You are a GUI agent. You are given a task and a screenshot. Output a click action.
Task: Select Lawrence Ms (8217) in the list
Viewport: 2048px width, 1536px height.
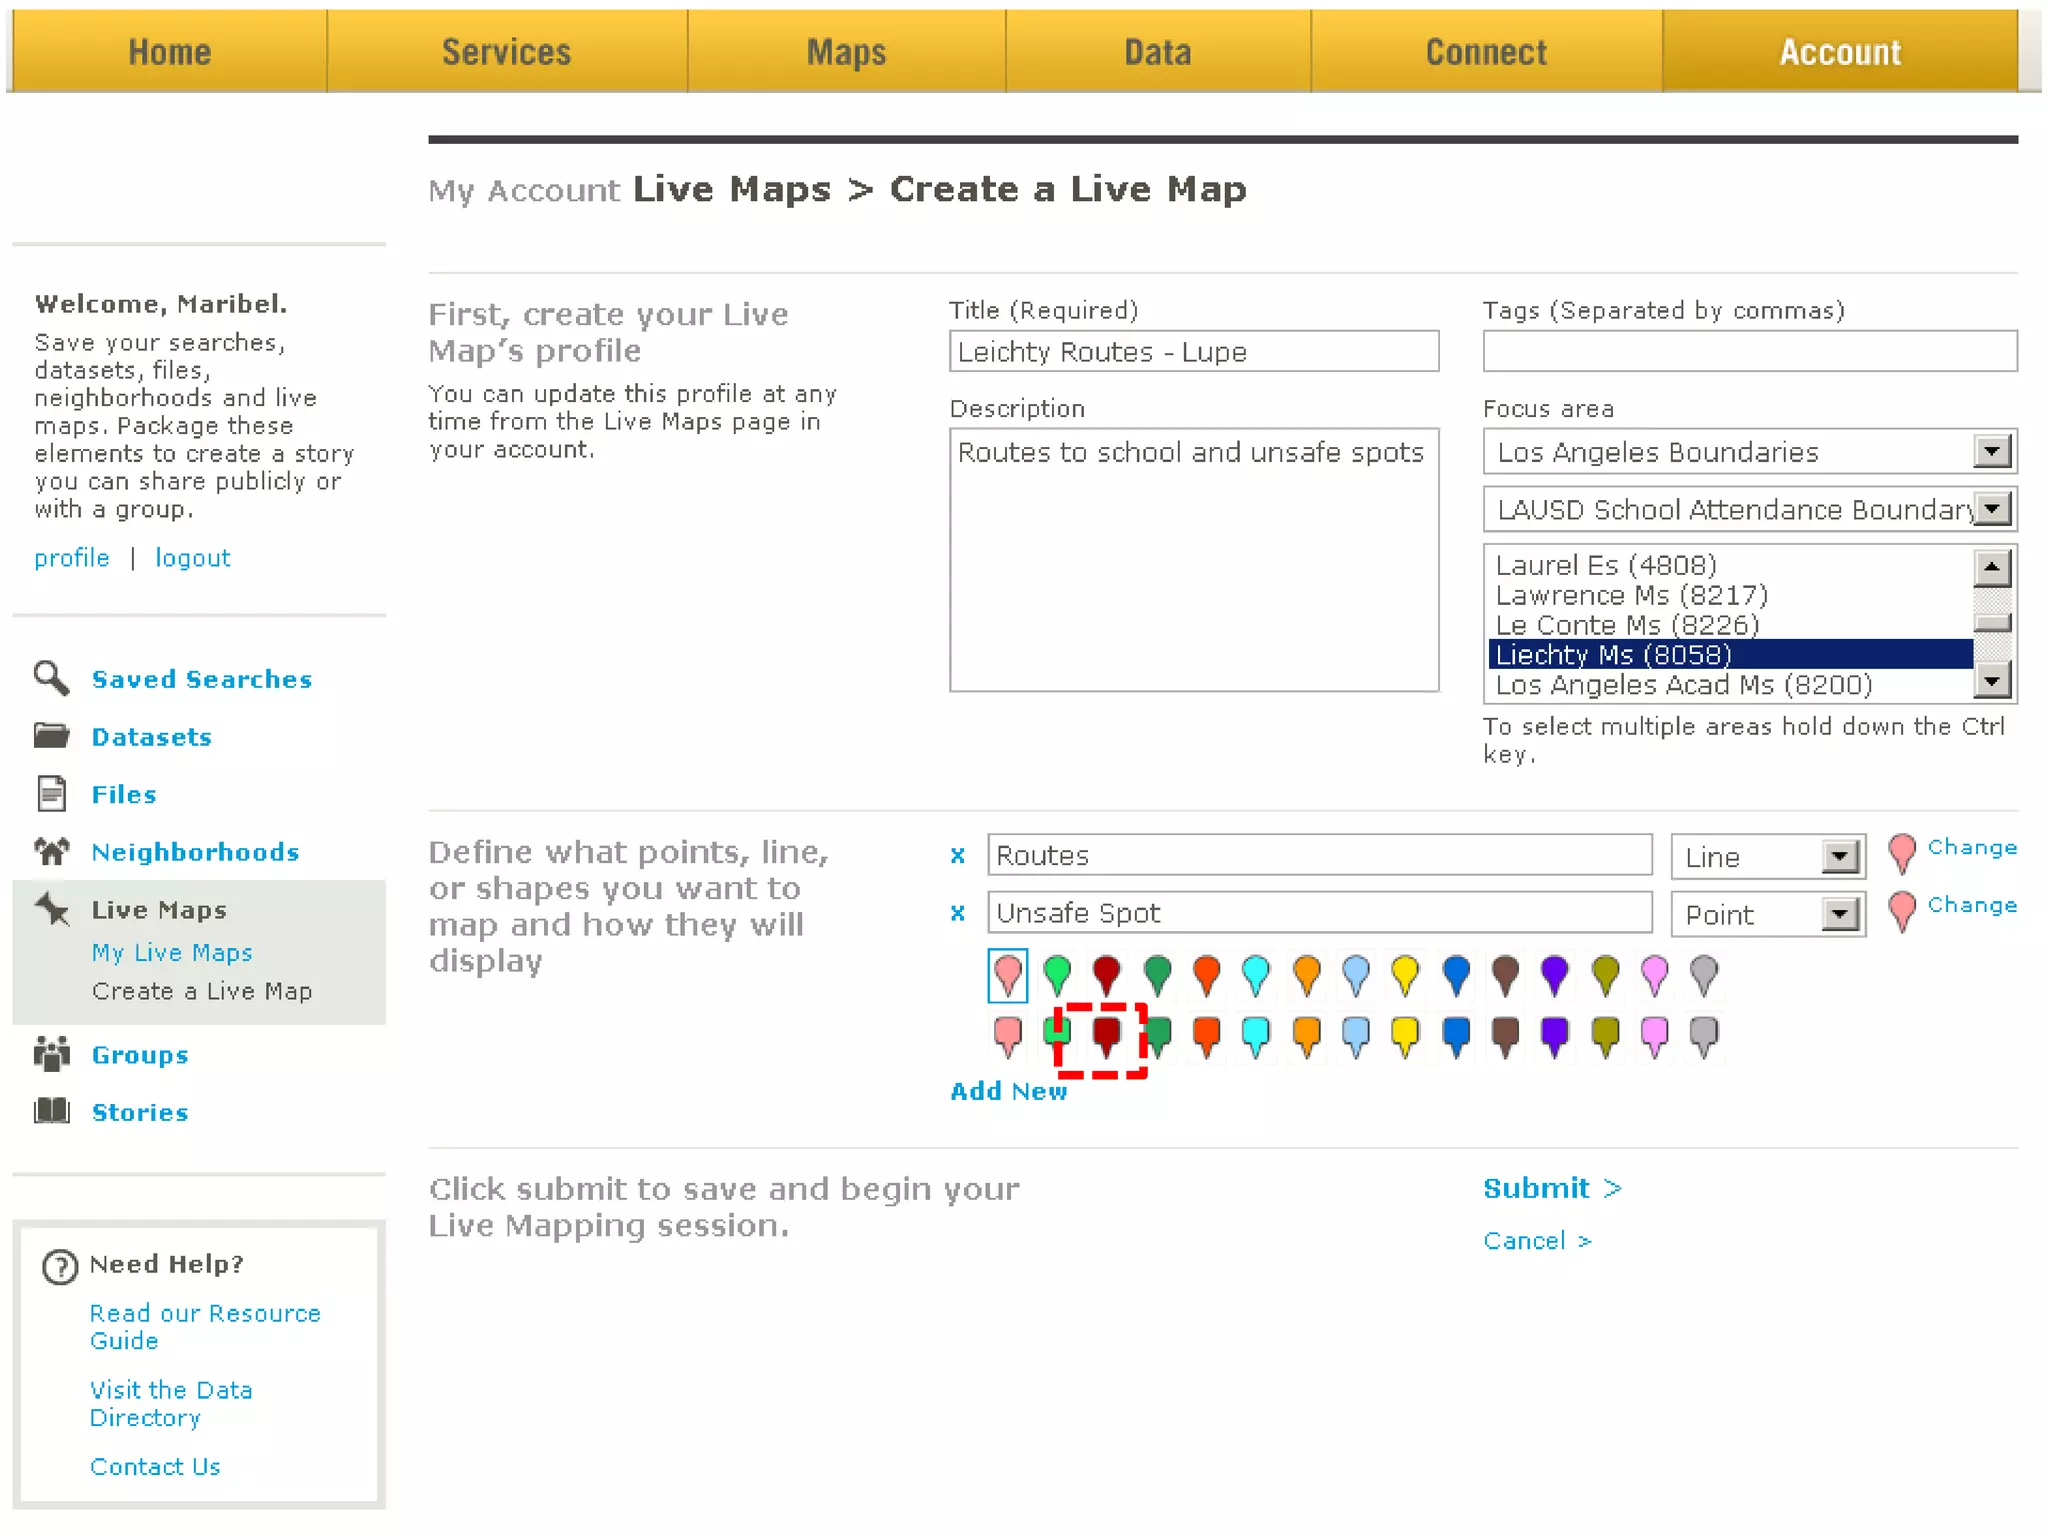click(x=1730, y=595)
